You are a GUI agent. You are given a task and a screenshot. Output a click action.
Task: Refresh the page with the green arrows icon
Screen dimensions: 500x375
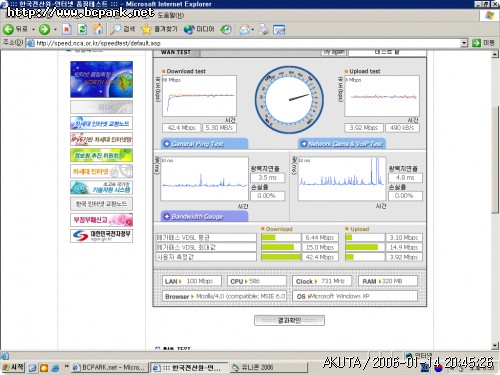pyautogui.click(x=82, y=29)
